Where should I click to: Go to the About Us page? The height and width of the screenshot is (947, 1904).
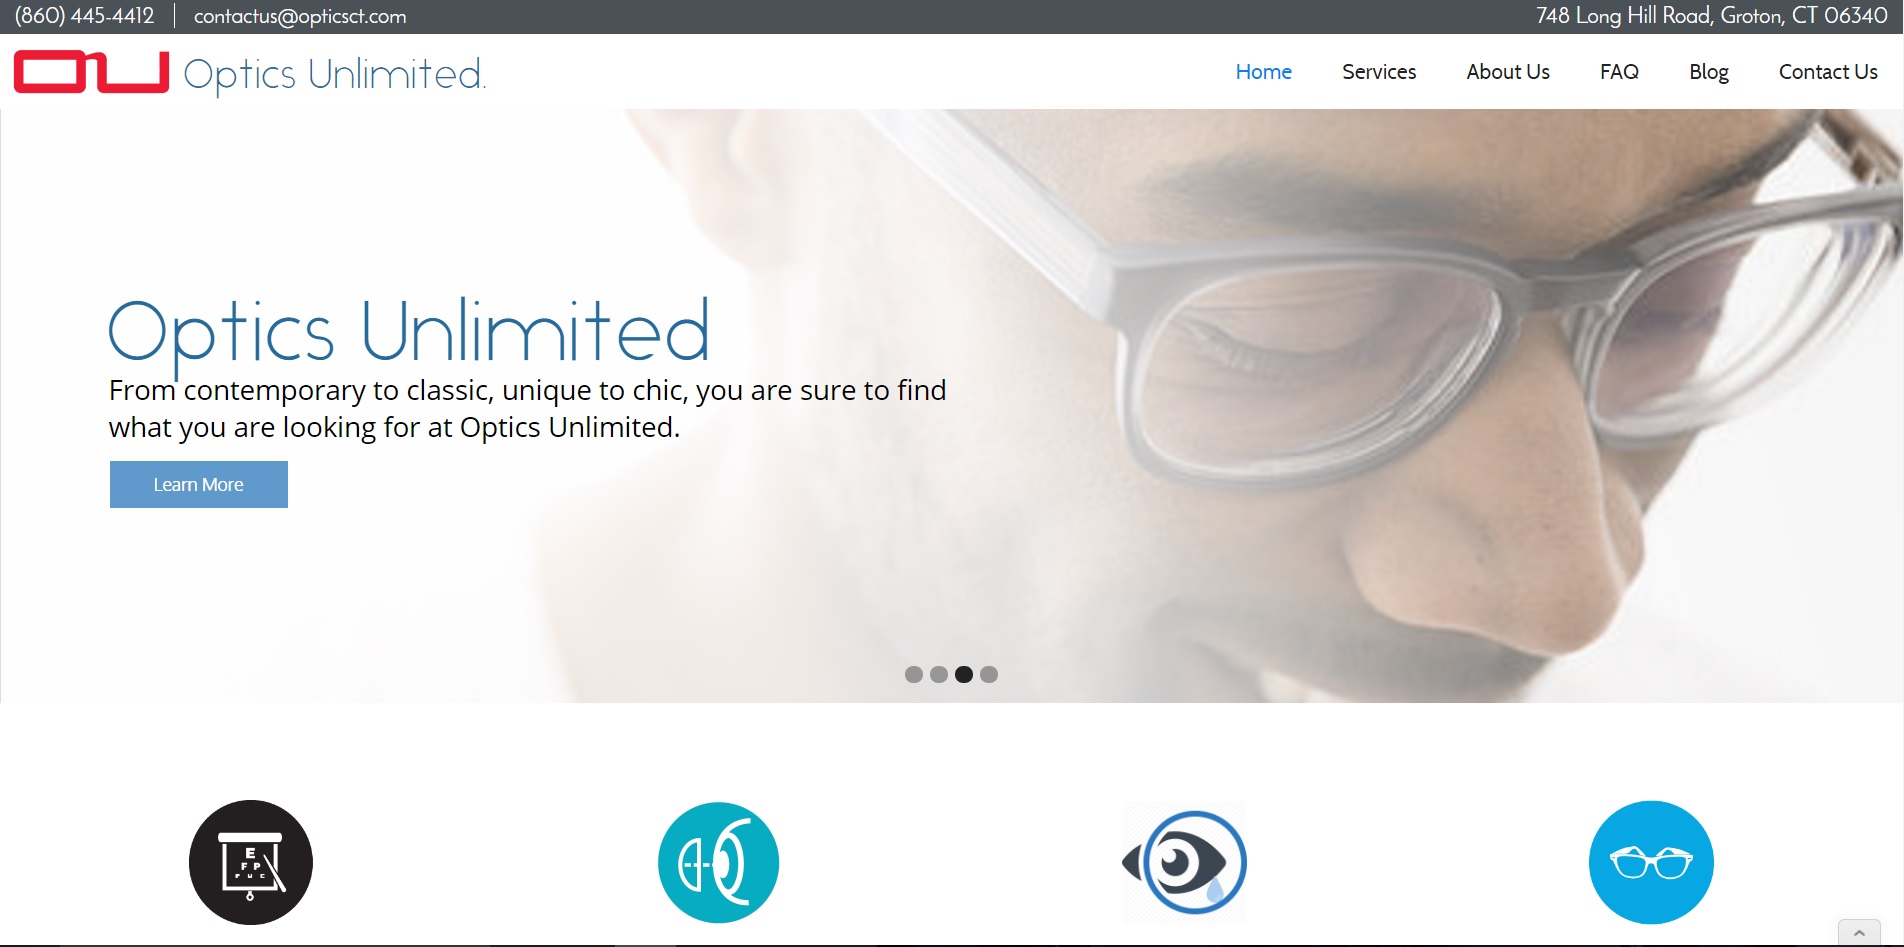[x=1508, y=72]
